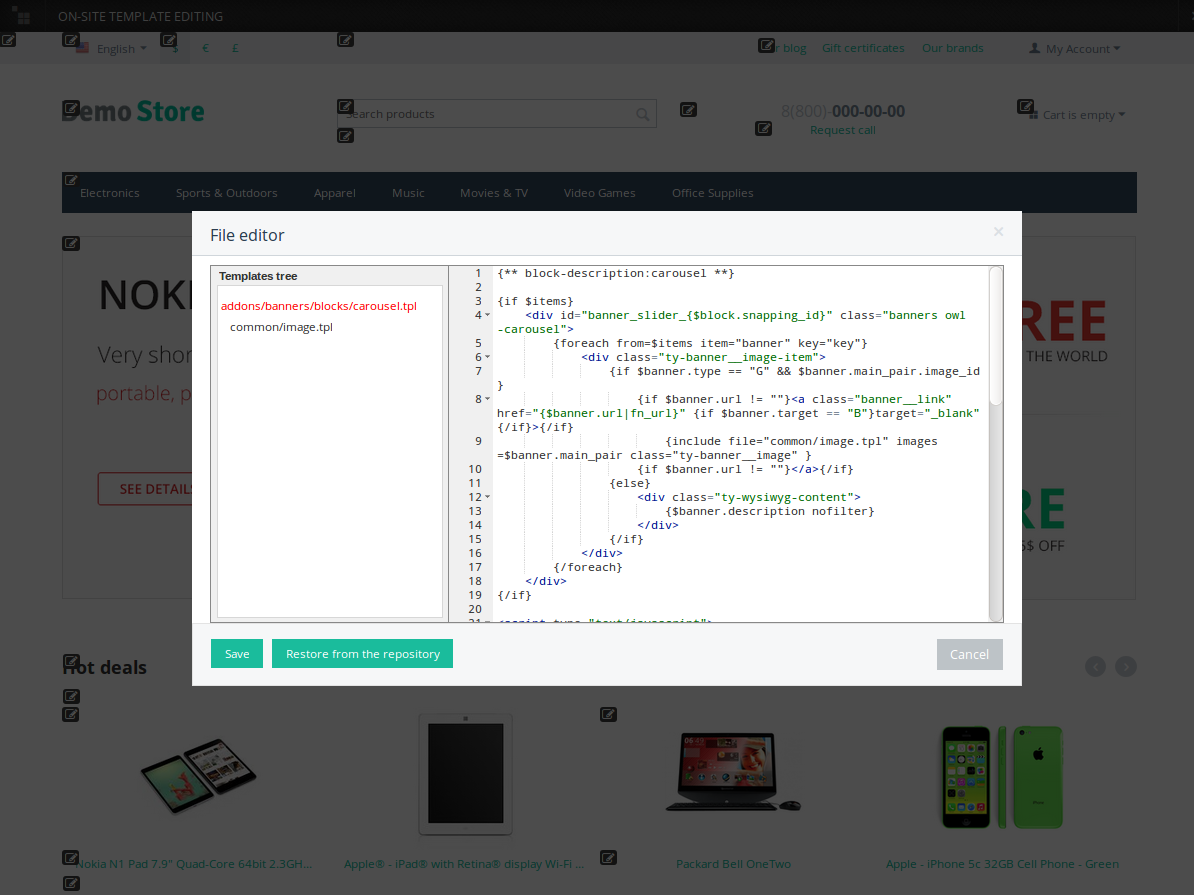Click the edit-template icon beside Request call
This screenshot has width=1194, height=895.
point(764,129)
